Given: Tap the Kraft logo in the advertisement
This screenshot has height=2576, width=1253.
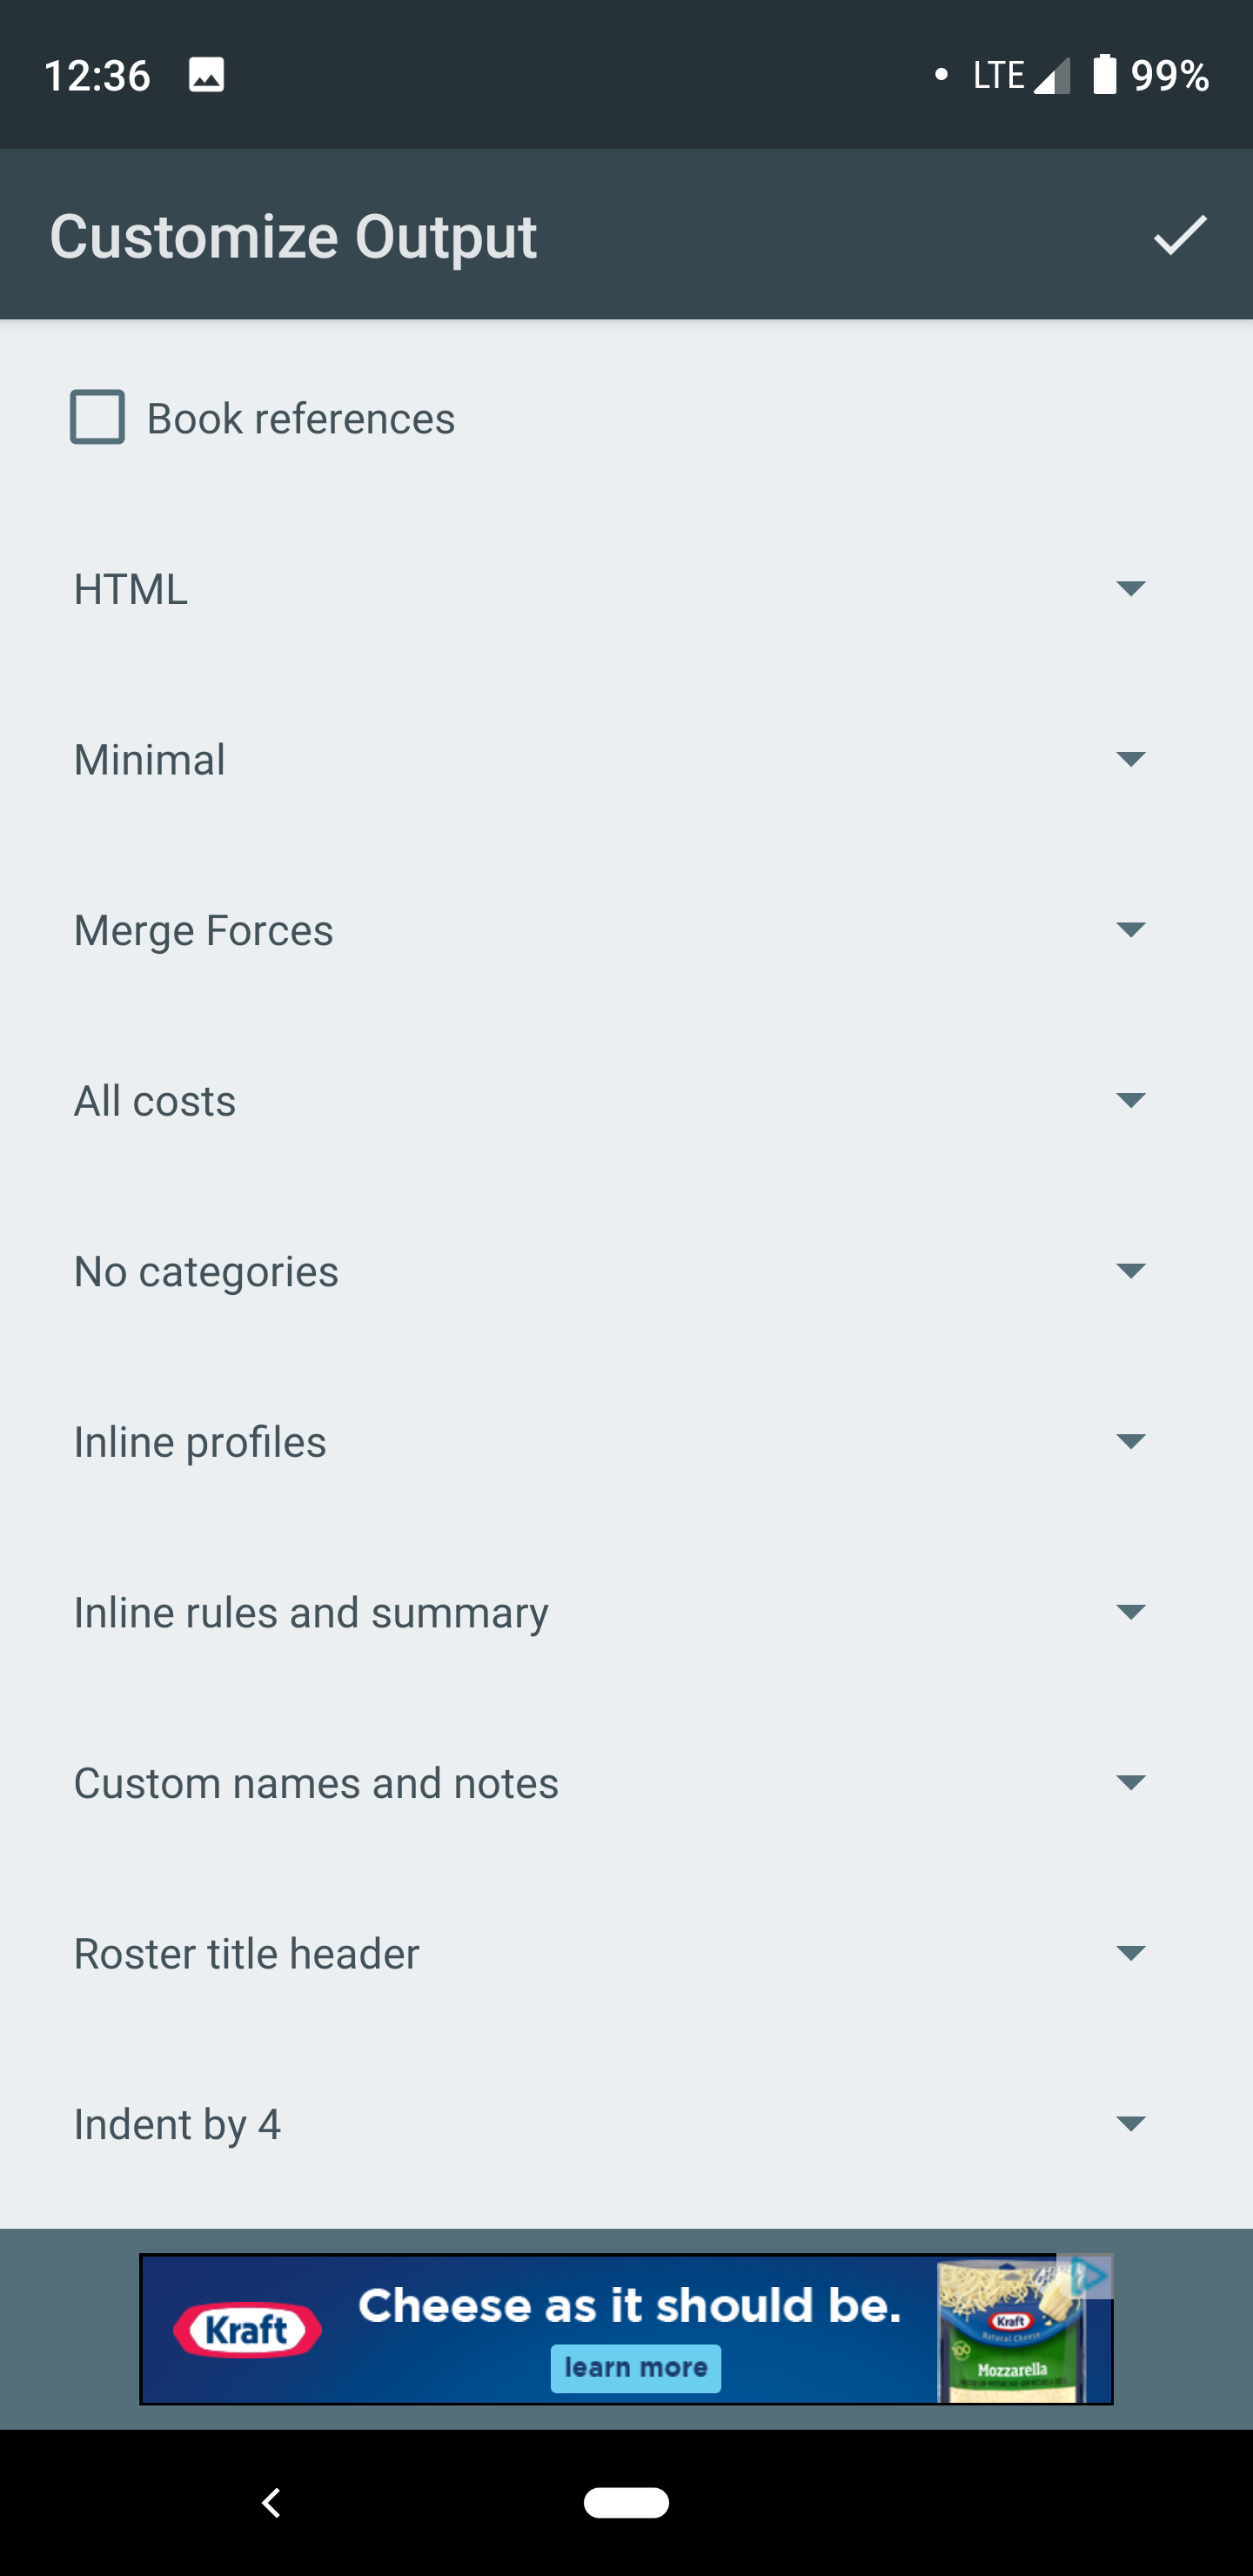Looking at the screenshot, I should [x=246, y=2329].
